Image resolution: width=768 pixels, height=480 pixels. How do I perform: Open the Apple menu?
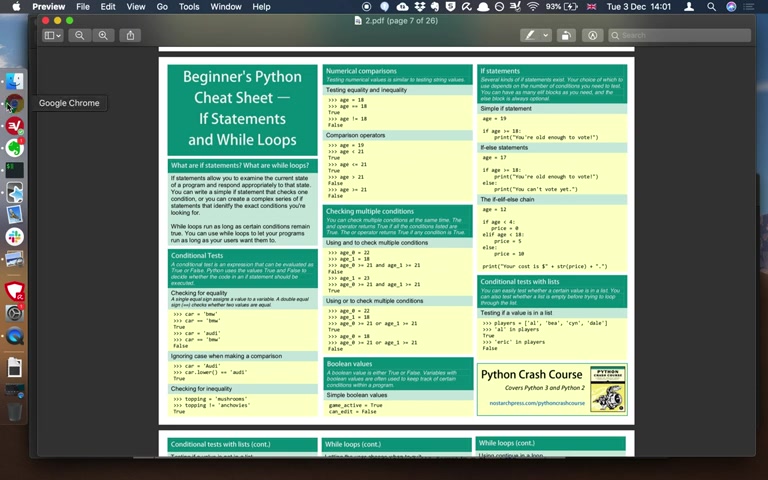[x=16, y=6]
